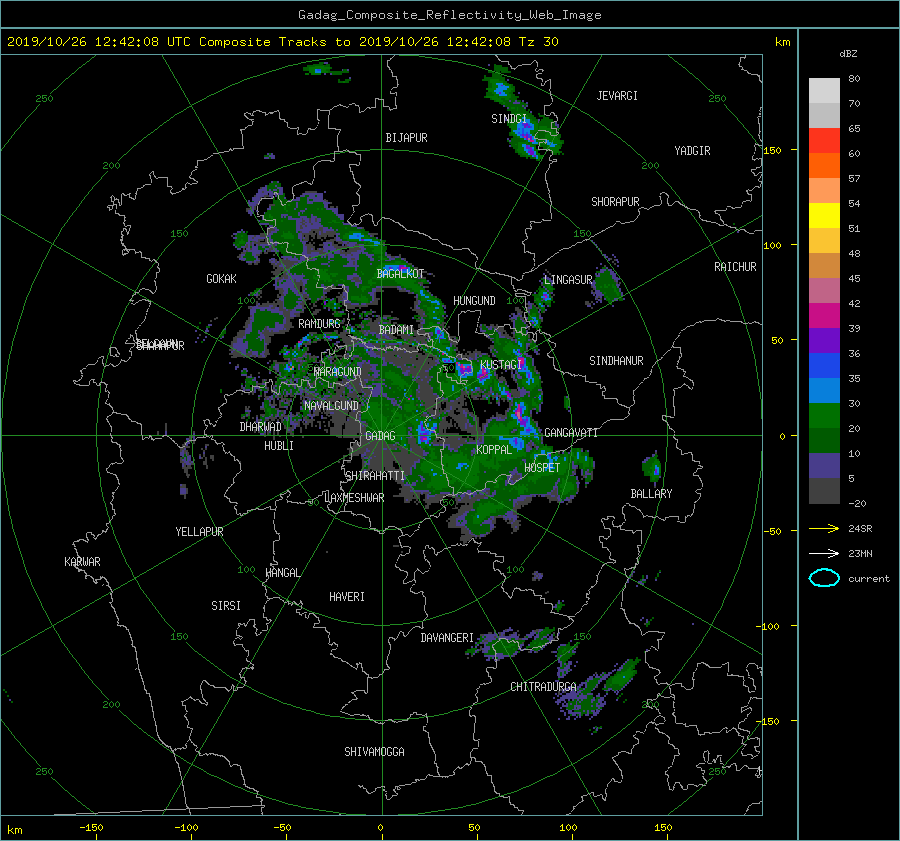The height and width of the screenshot is (841, 900).
Task: Click the SHIRAHATTI city label
Action: [375, 475]
